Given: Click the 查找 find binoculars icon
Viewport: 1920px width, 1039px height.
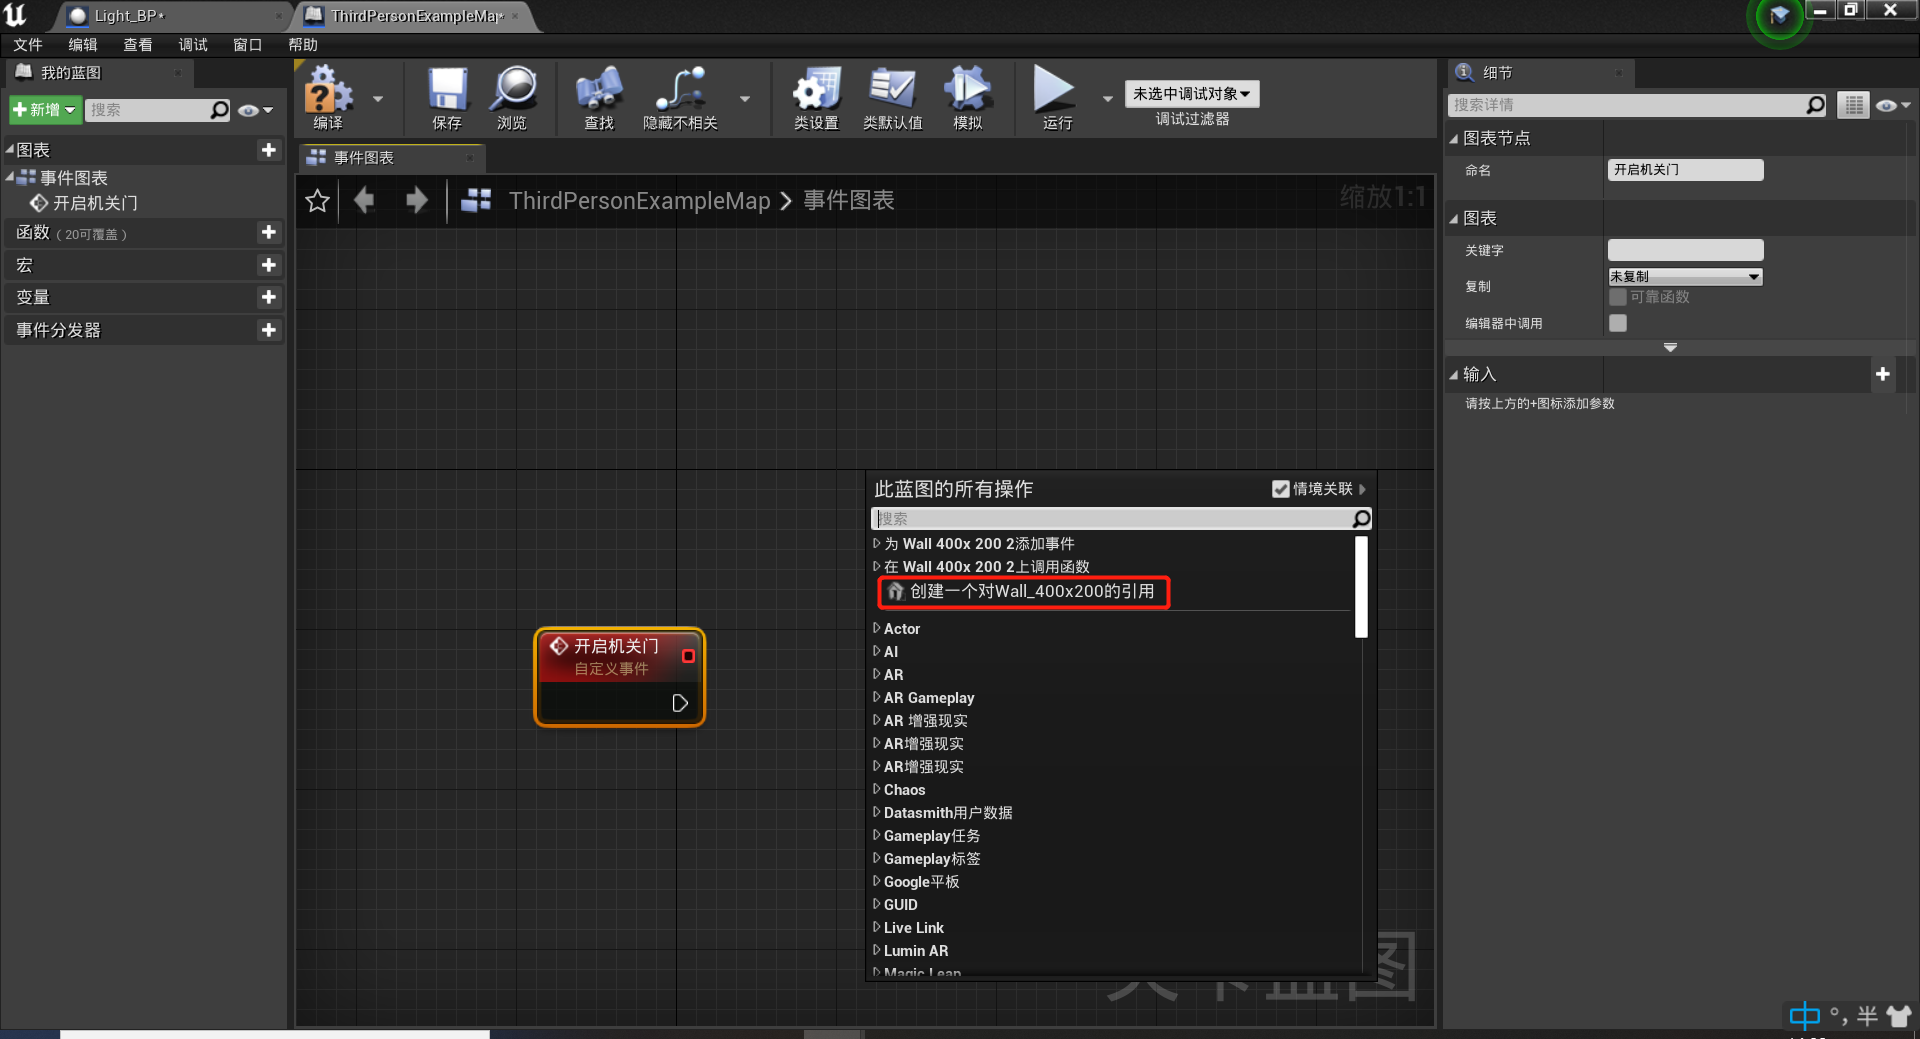Looking at the screenshot, I should 599,97.
